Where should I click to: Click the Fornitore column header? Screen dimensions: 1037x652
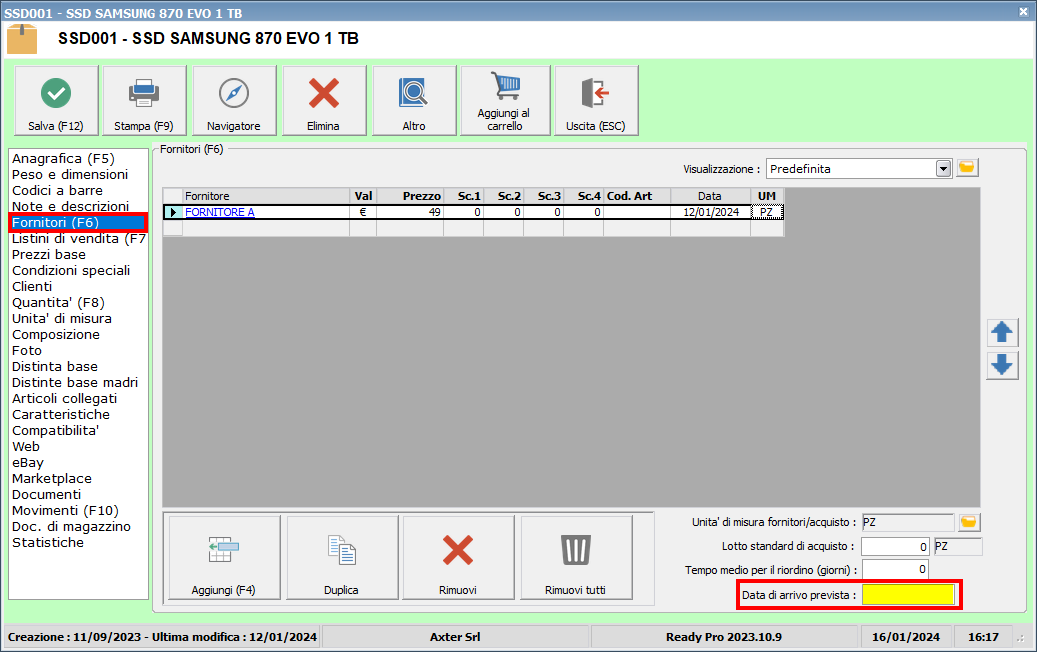(266, 196)
